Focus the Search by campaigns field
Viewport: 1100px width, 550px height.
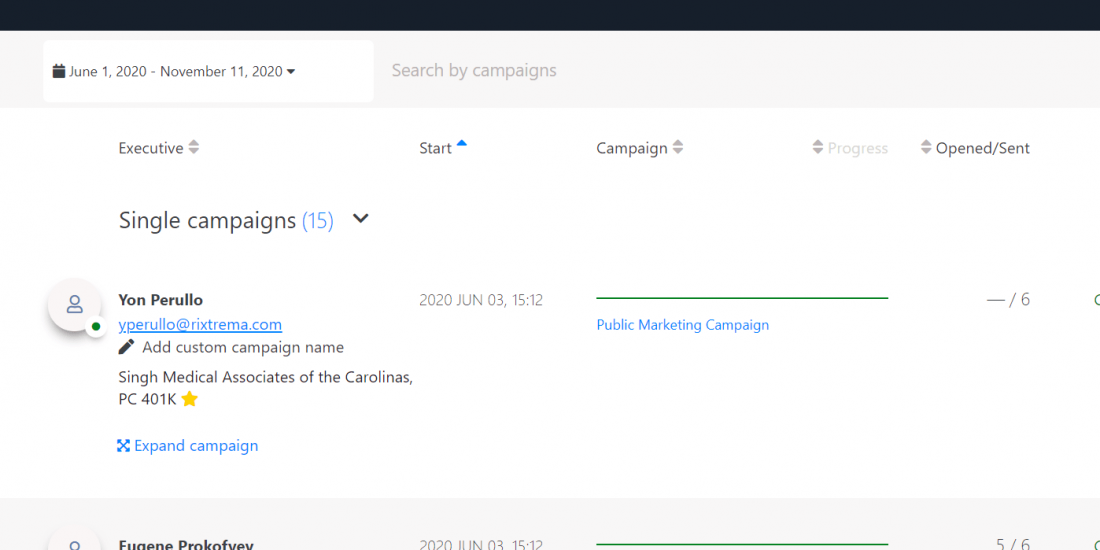[x=600, y=71]
